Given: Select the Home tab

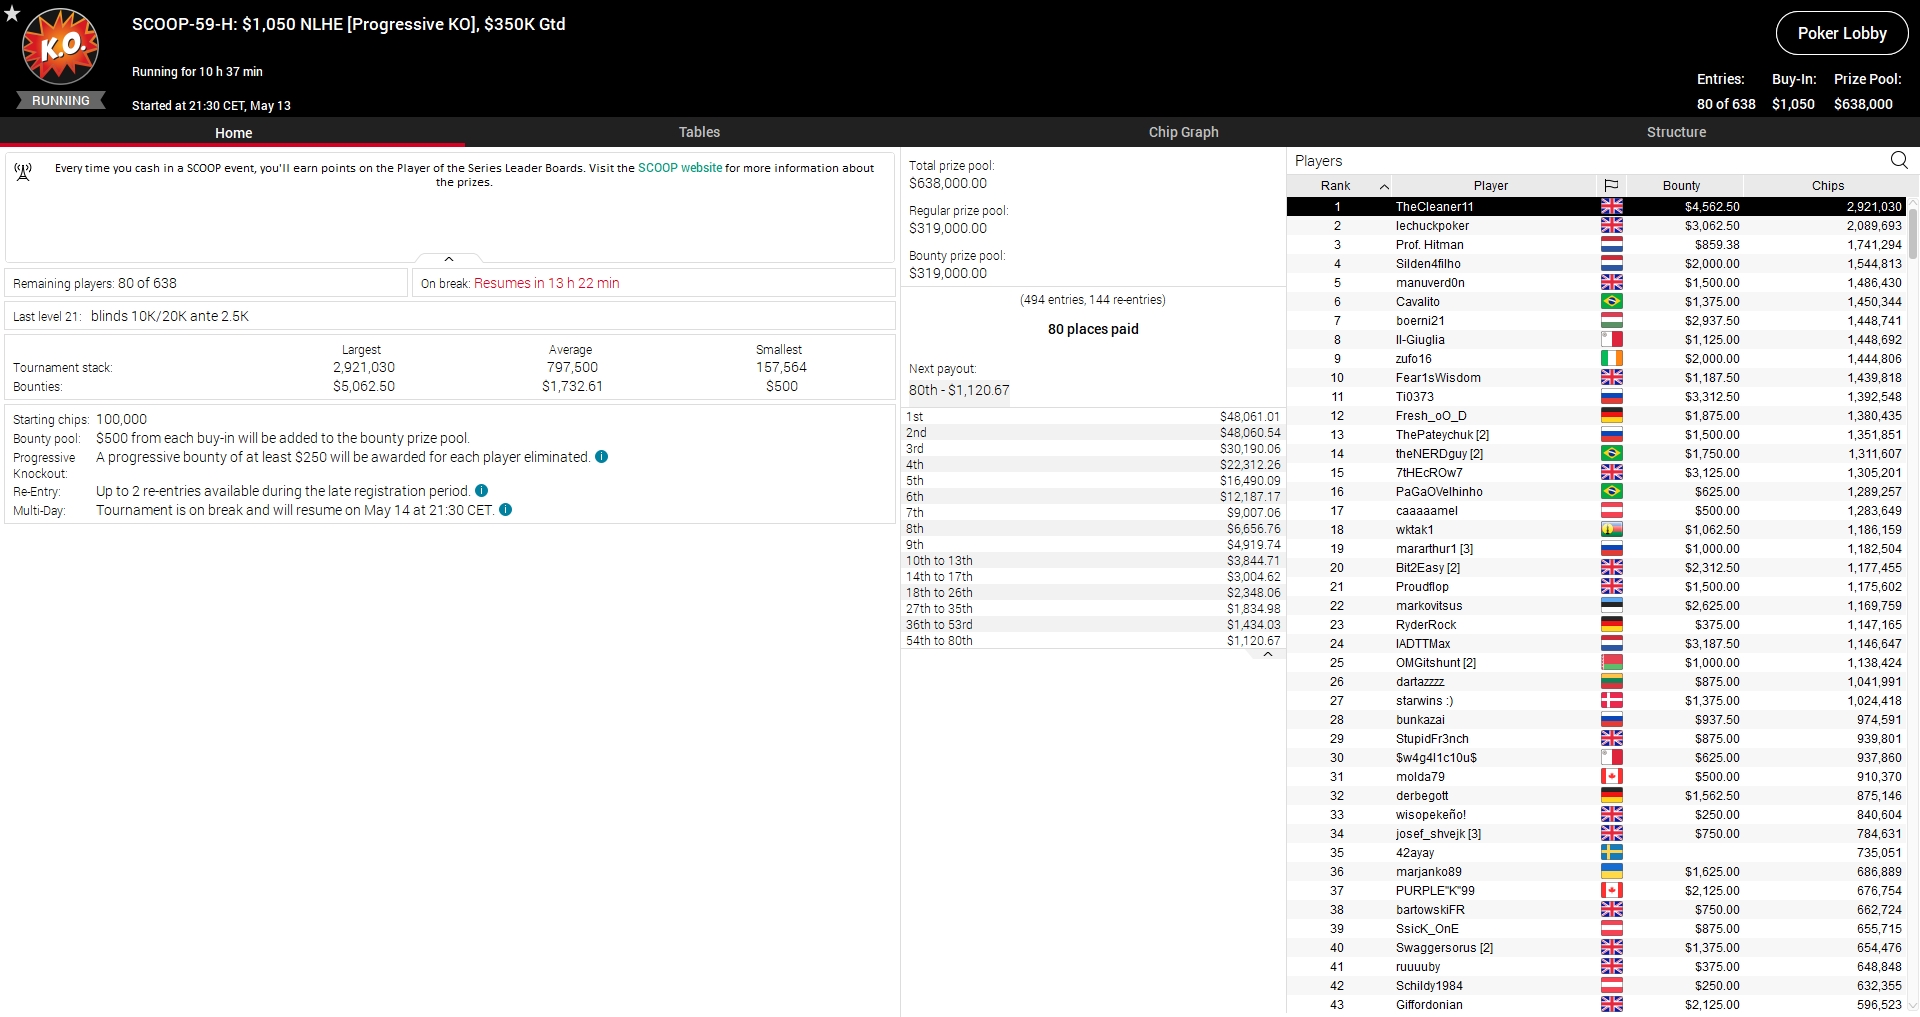Looking at the screenshot, I should 233,132.
